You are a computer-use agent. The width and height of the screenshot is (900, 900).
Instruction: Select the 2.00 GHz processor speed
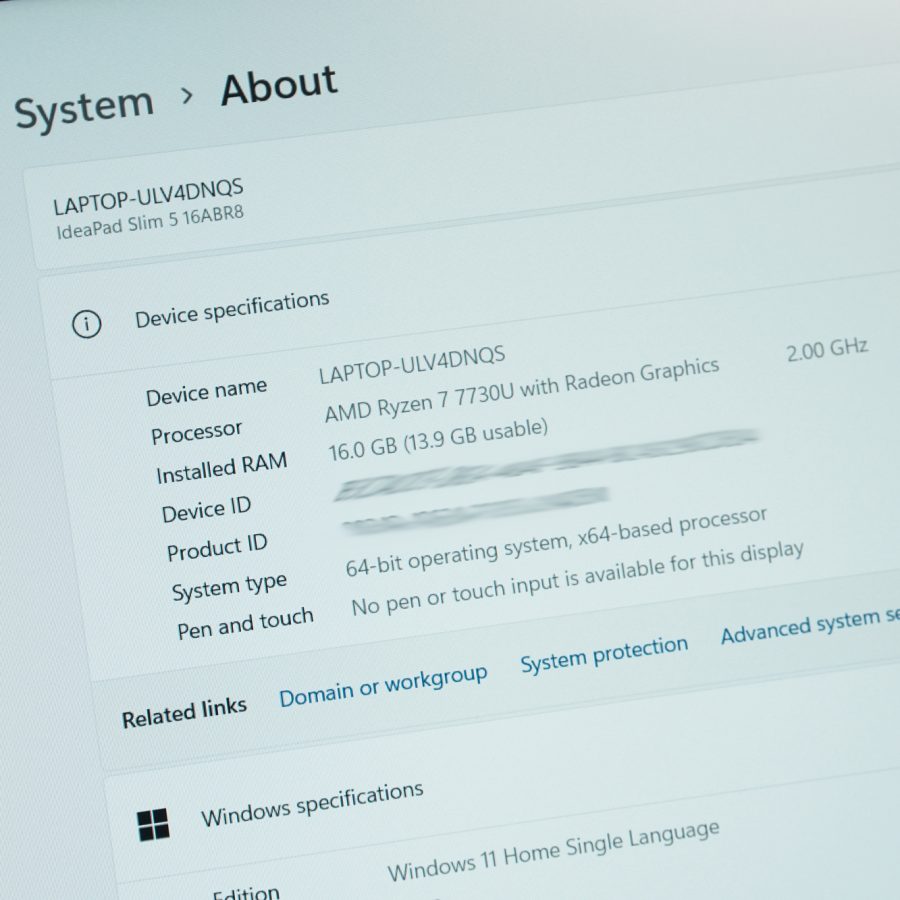coord(827,348)
